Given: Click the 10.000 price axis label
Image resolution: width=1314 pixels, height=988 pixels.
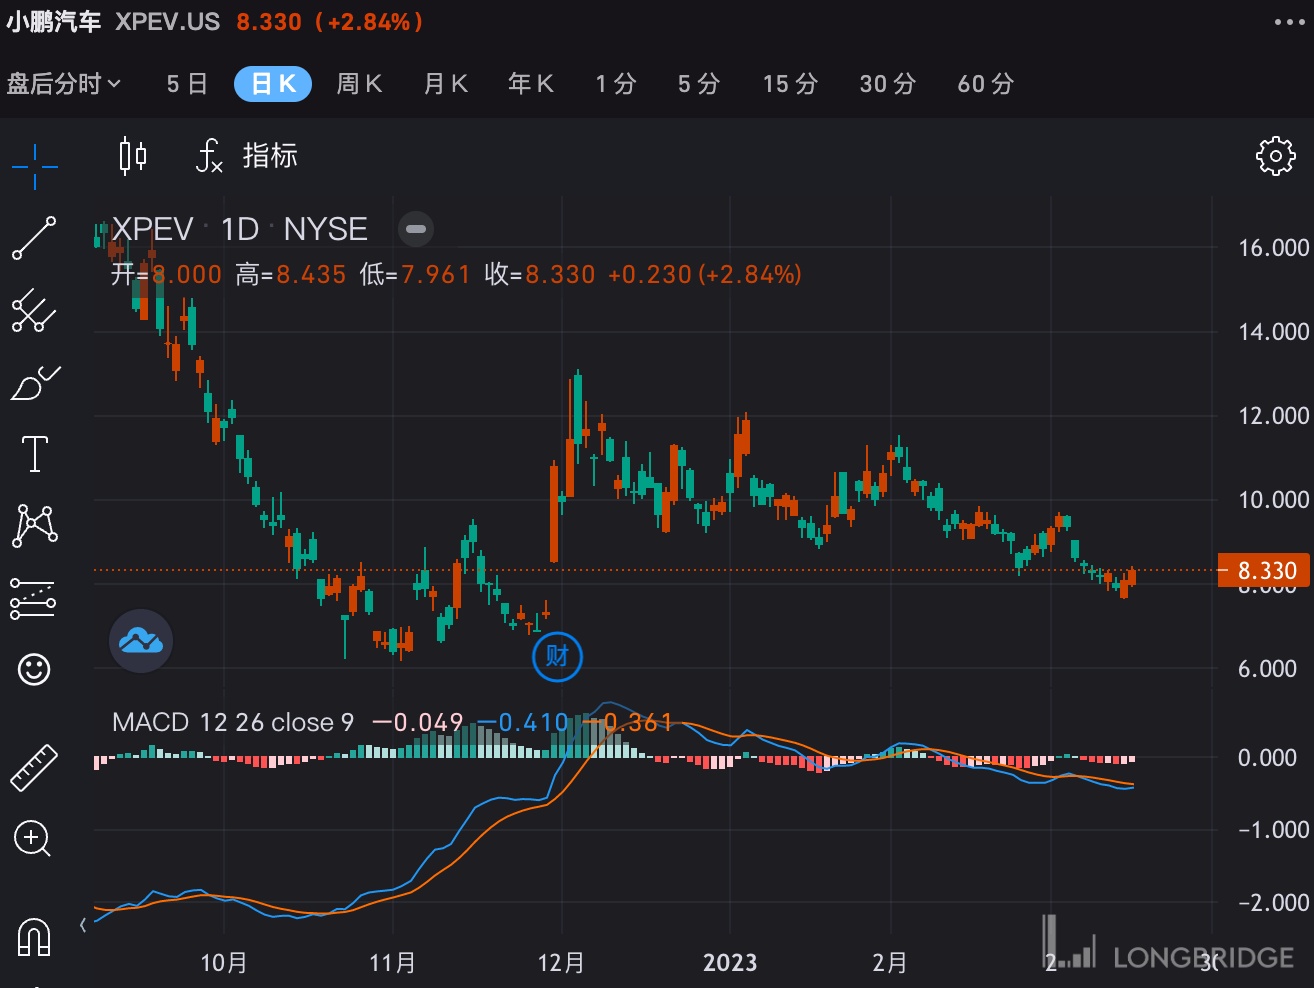Looking at the screenshot, I should click(x=1273, y=500).
